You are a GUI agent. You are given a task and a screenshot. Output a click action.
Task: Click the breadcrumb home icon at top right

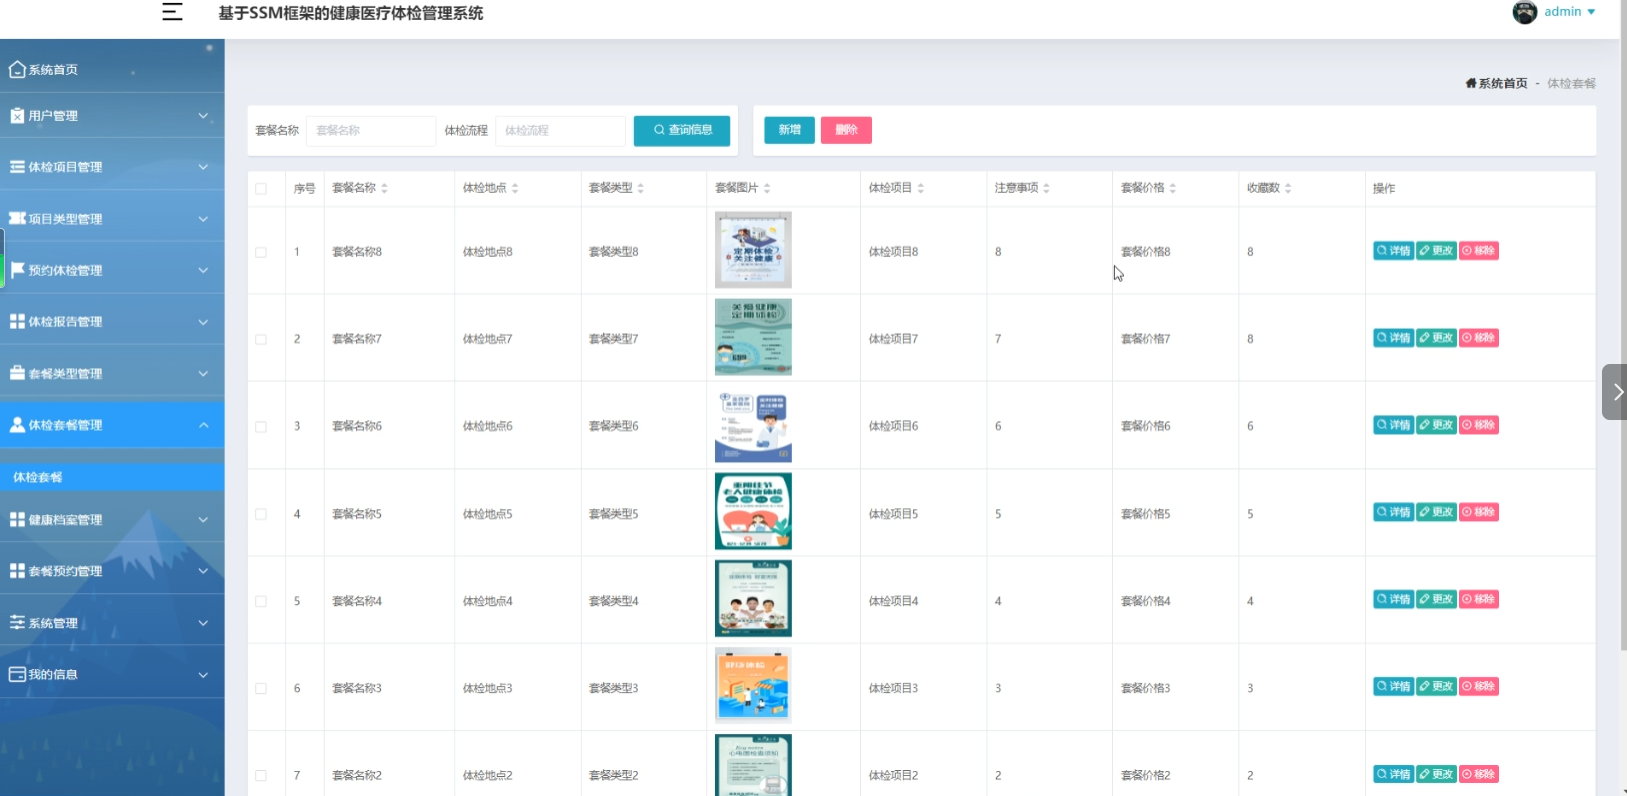[1471, 83]
